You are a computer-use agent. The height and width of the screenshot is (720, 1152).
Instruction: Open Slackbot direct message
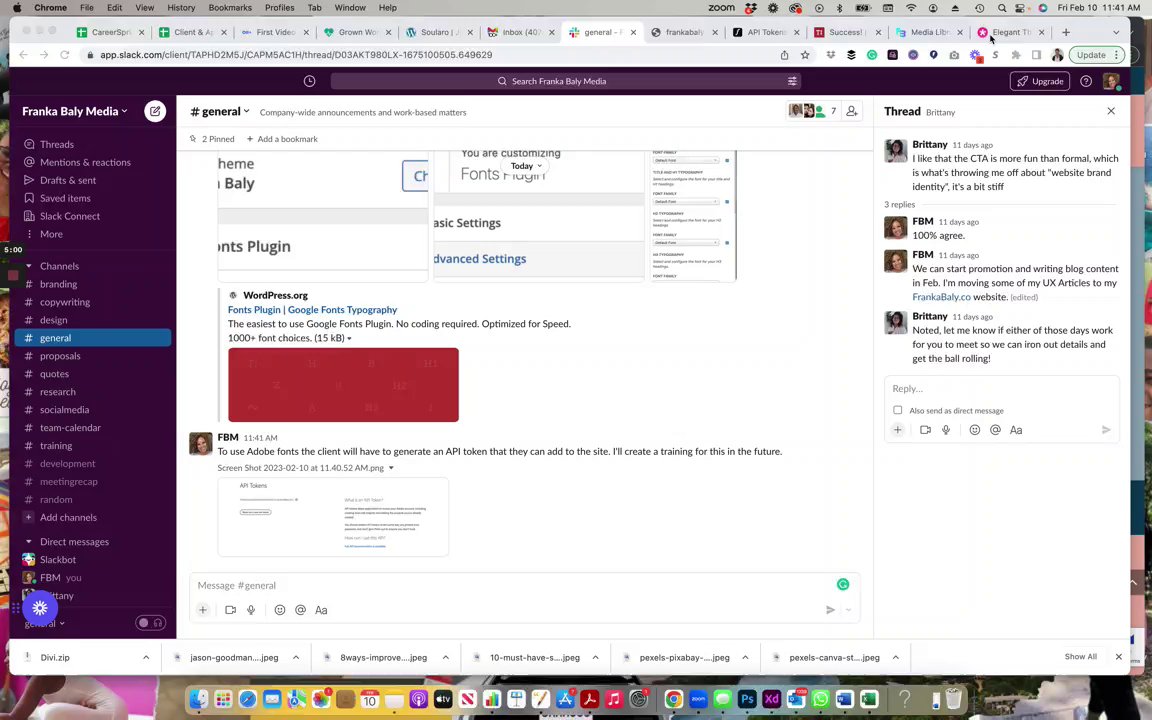pyautogui.click(x=58, y=560)
